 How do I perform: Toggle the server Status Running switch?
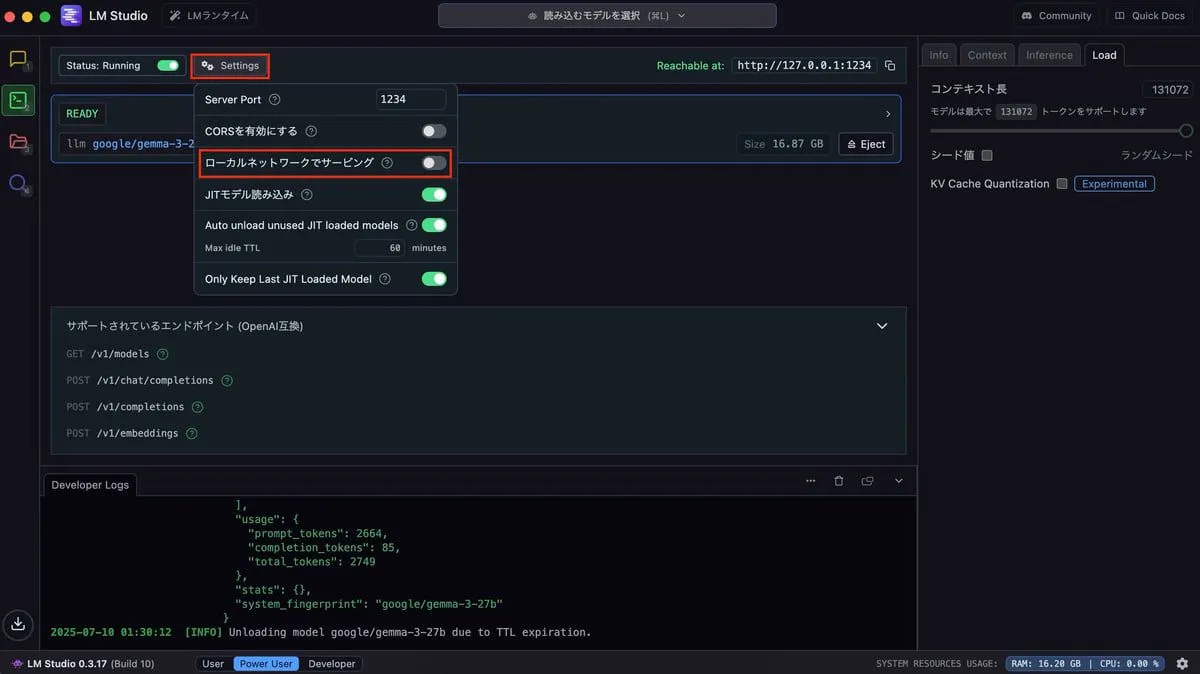168,66
